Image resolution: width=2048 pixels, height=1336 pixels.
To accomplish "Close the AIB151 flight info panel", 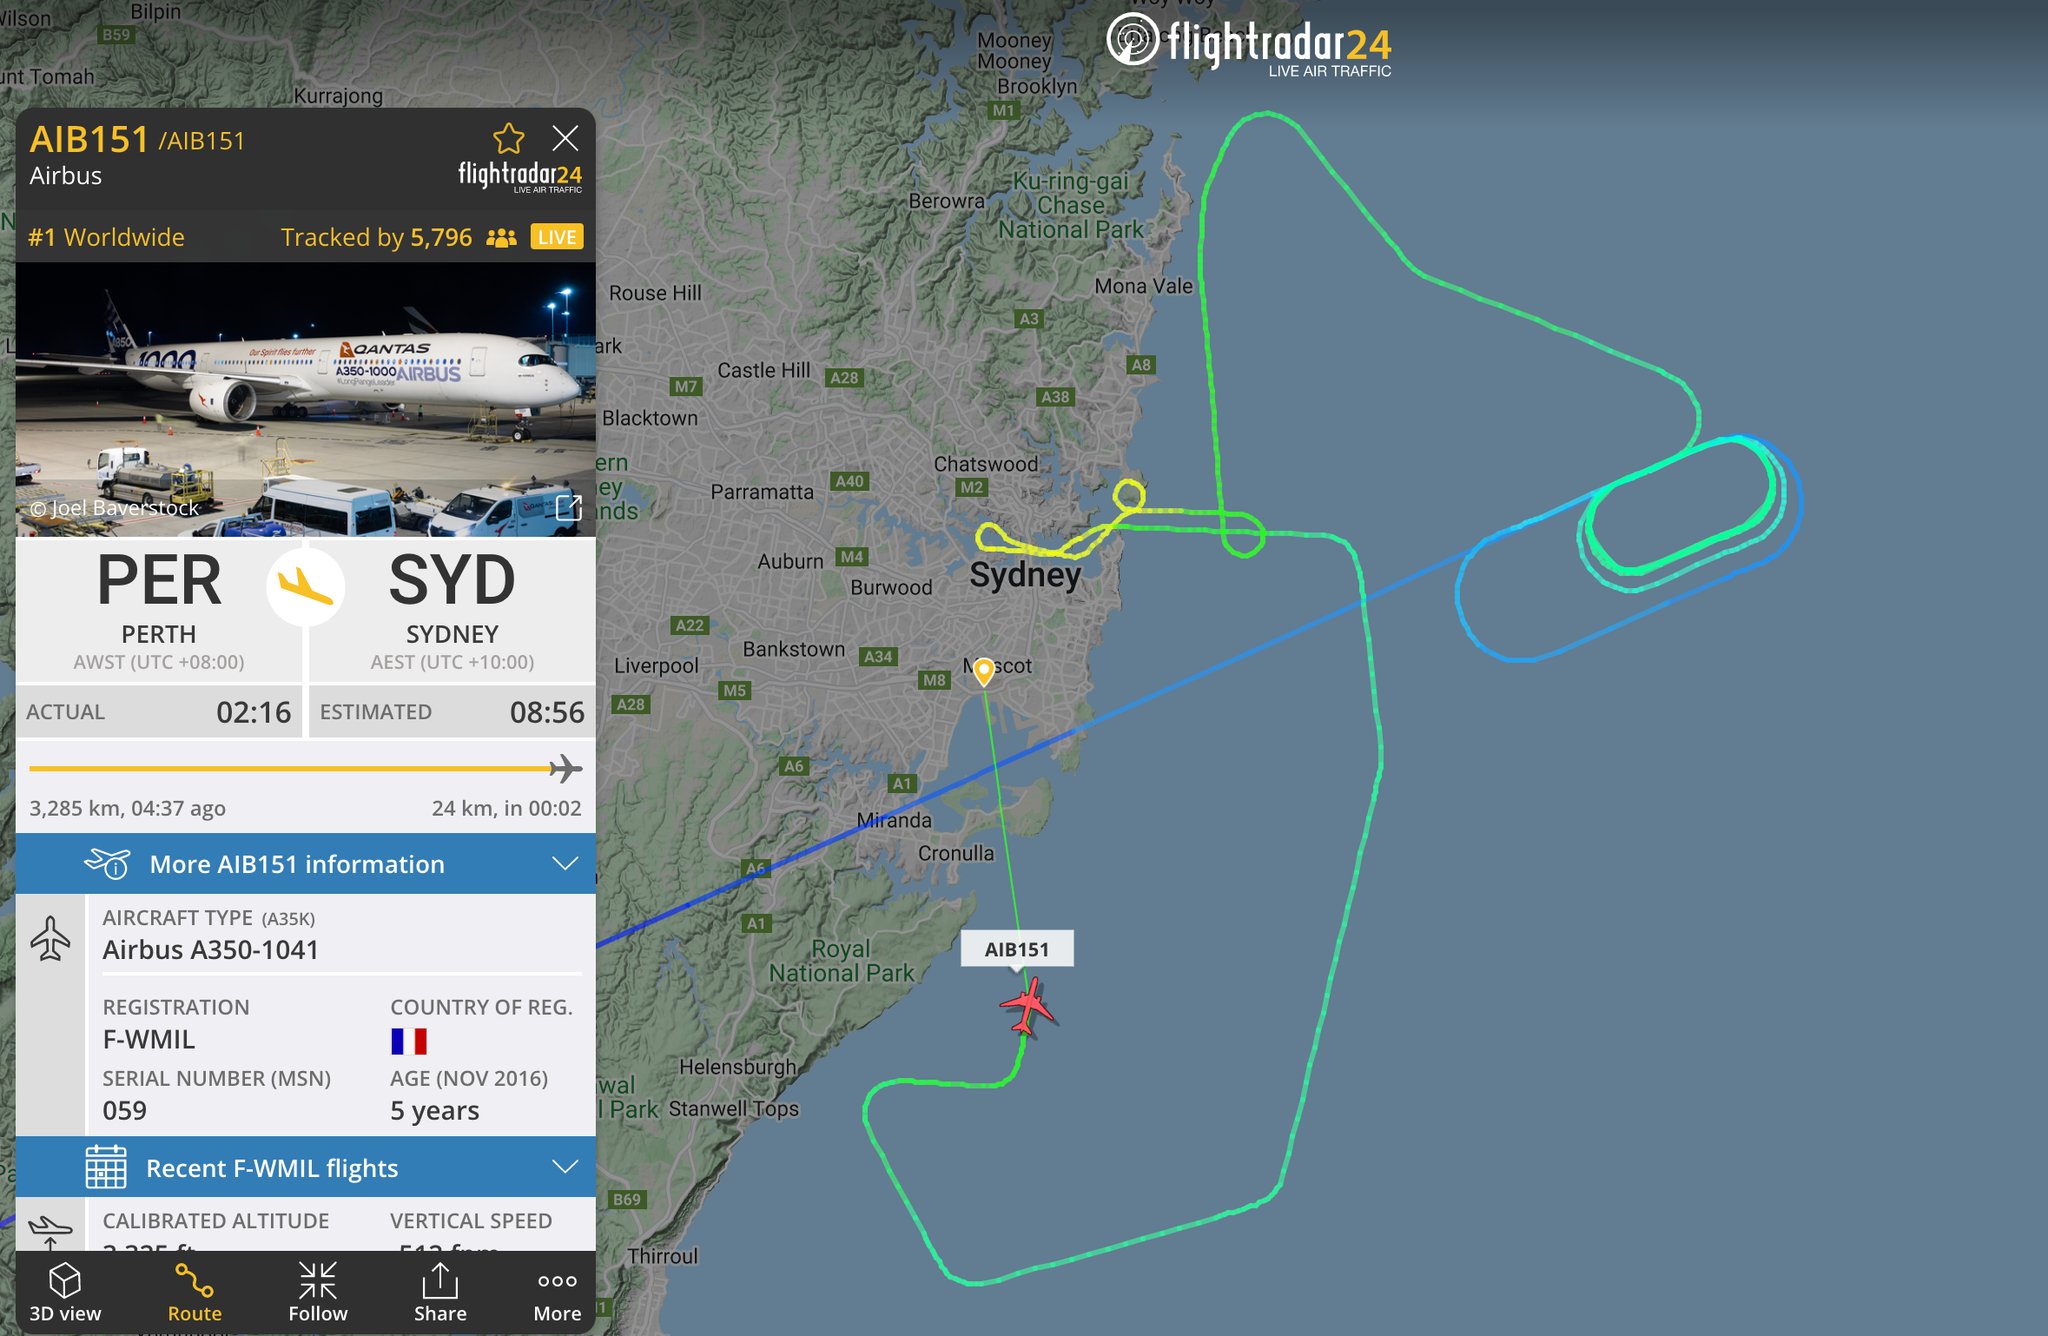I will [x=565, y=138].
